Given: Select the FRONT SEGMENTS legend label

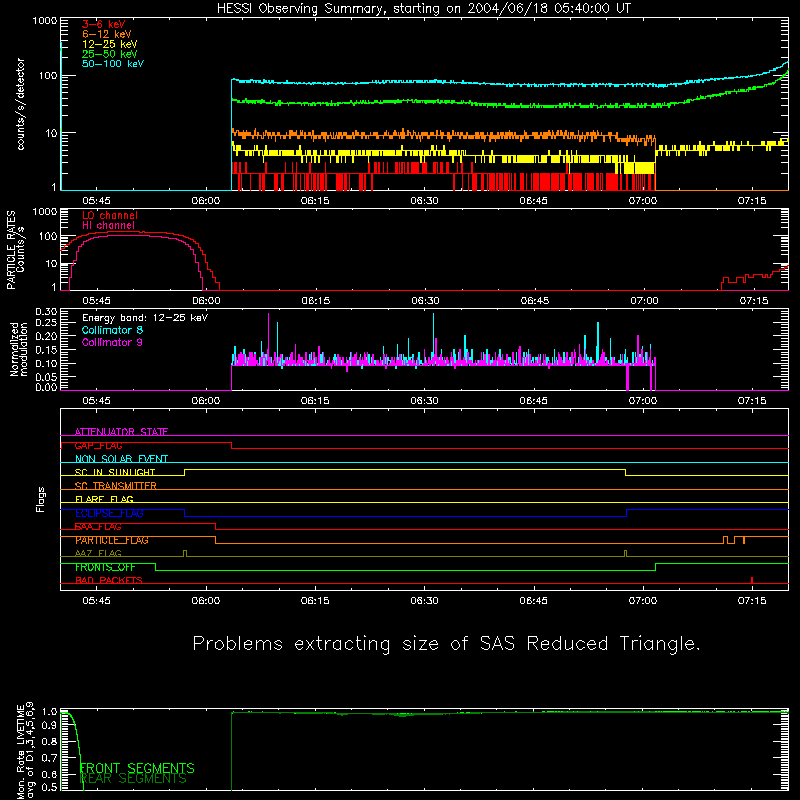Looking at the screenshot, I should 137,768.
